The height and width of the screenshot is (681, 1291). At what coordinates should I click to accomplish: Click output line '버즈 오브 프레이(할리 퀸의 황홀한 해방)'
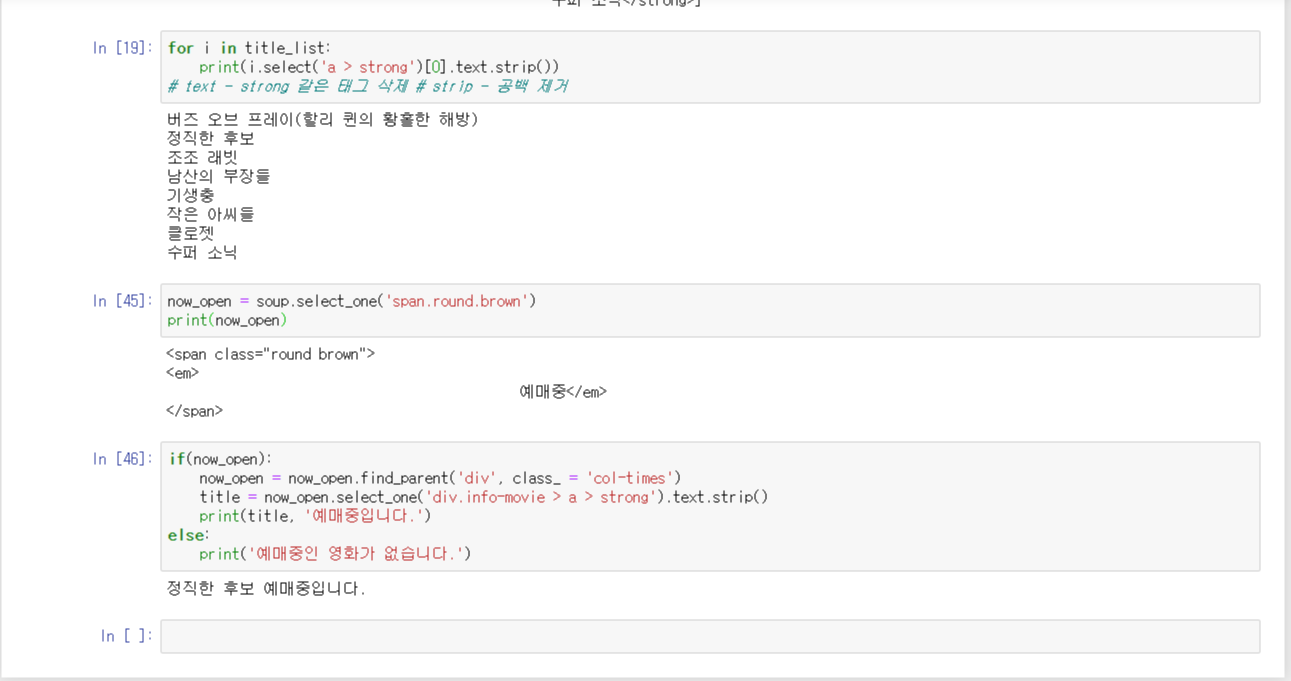click(323, 120)
